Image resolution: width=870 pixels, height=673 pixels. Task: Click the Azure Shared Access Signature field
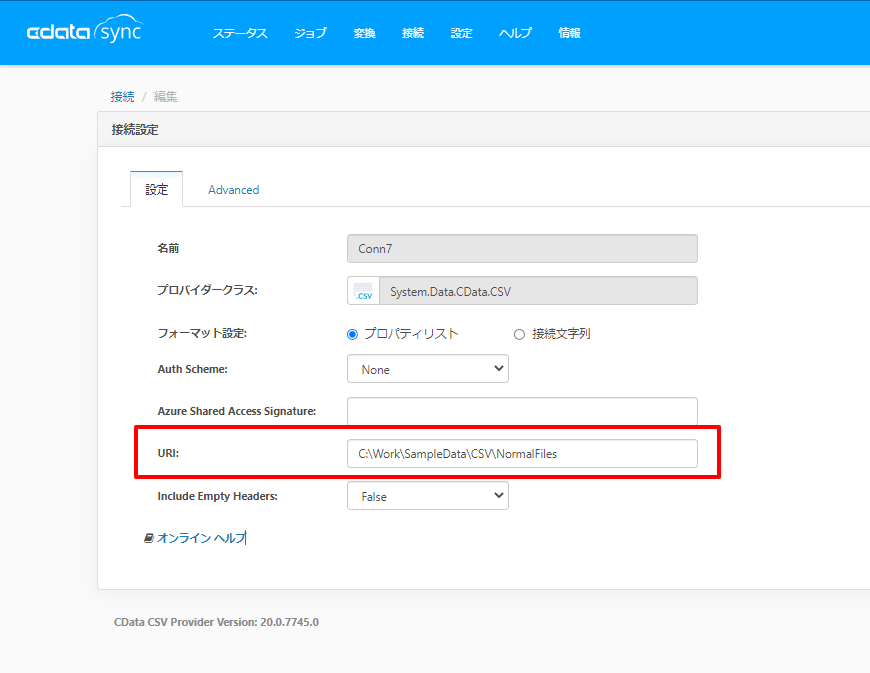[x=522, y=411]
